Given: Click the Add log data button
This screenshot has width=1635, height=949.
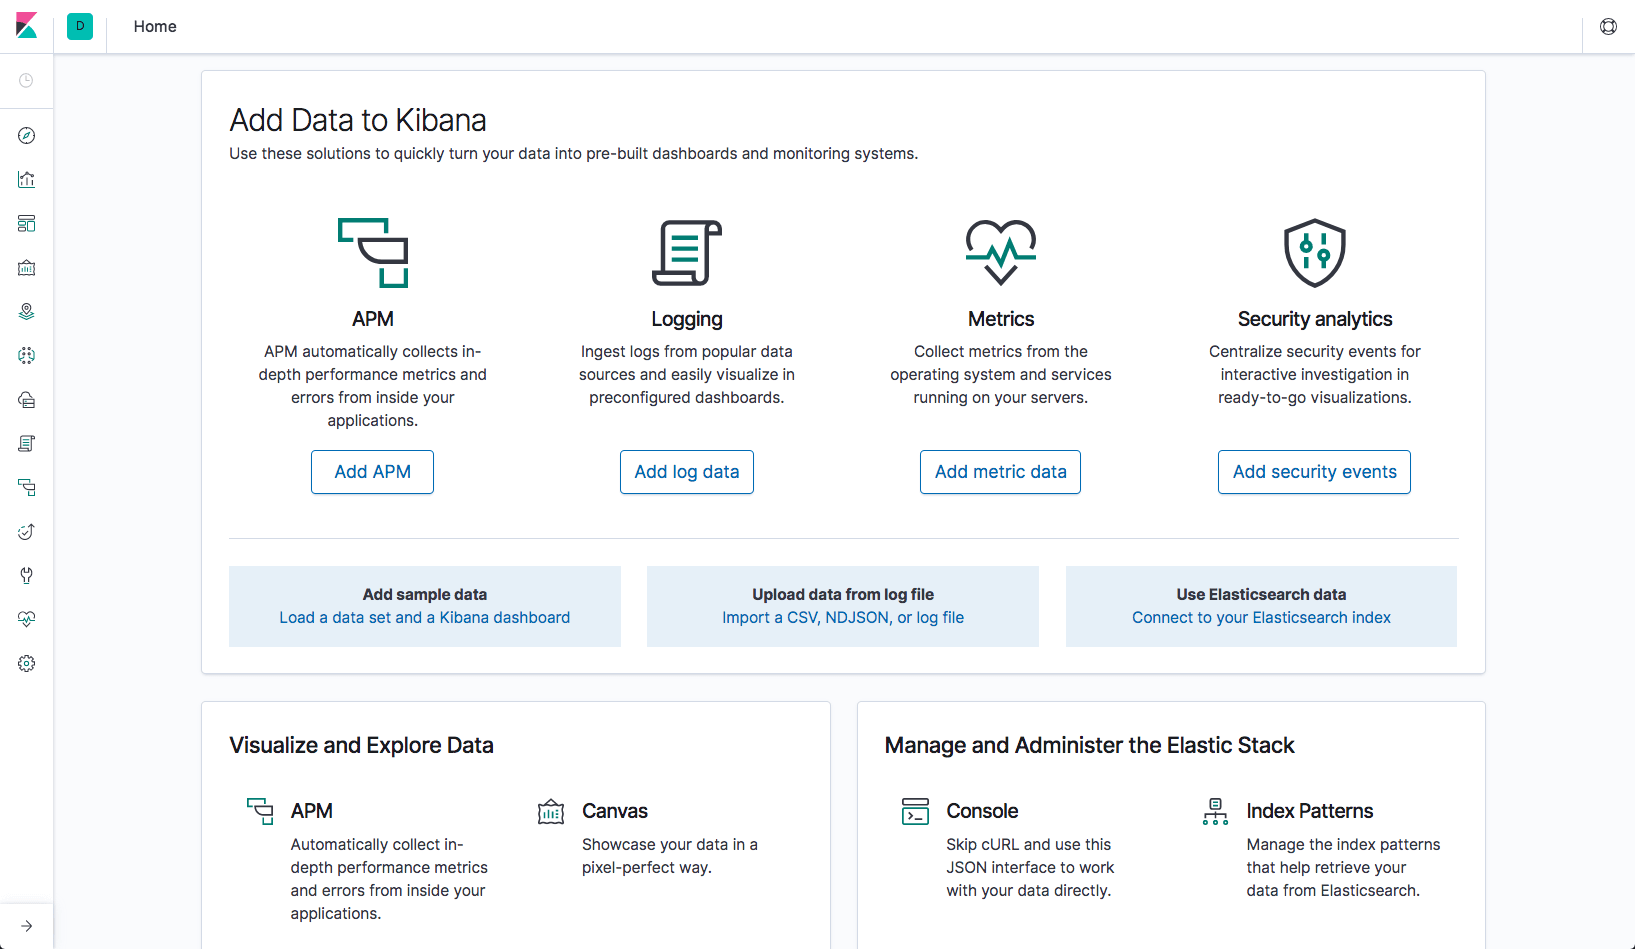Looking at the screenshot, I should [x=687, y=472].
